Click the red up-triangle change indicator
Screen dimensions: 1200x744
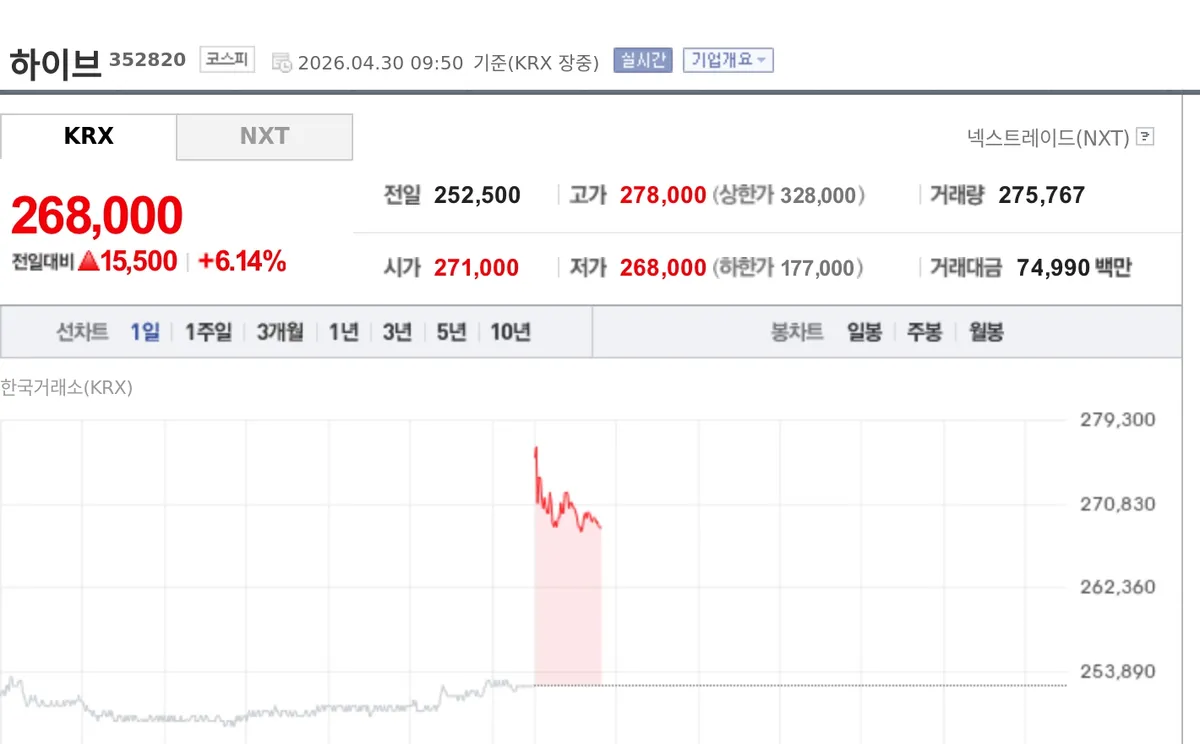(88, 262)
